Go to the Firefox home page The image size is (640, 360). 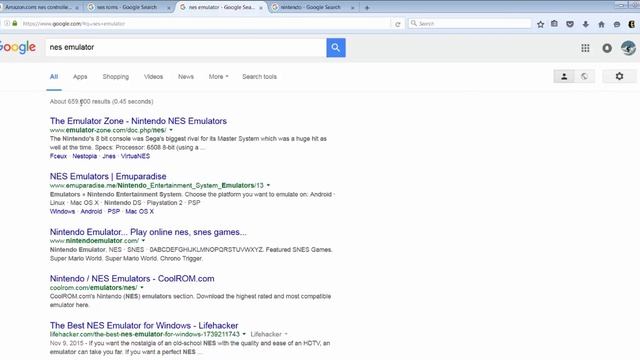601,24
